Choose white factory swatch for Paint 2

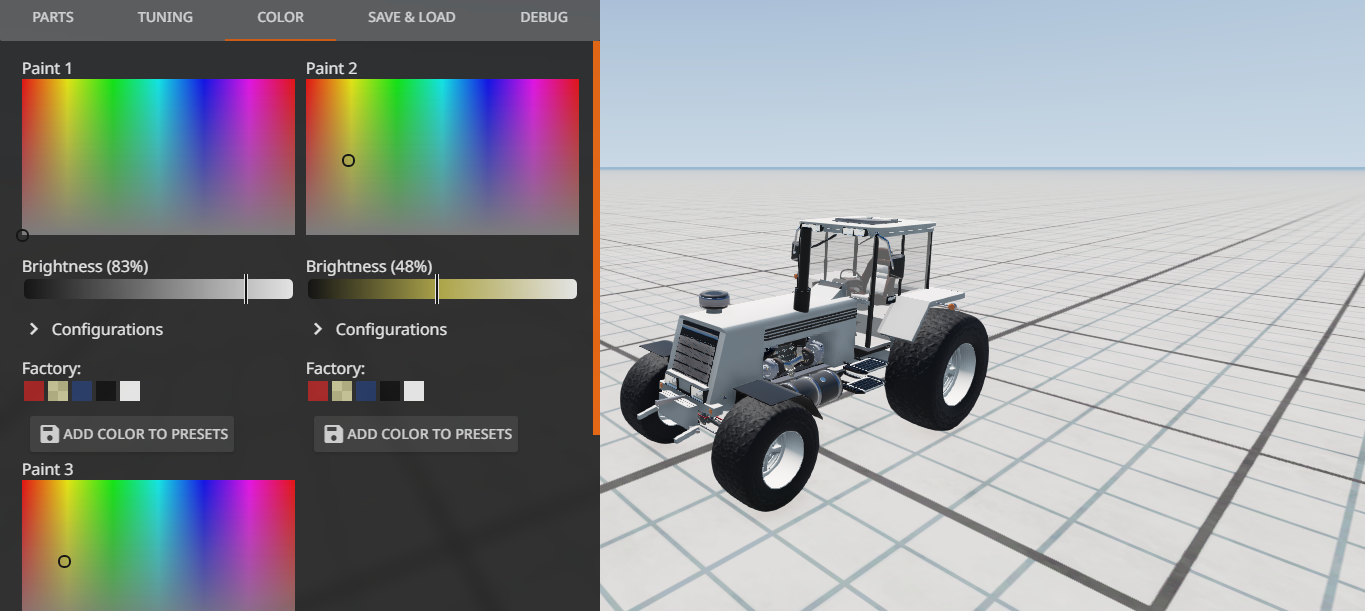(414, 391)
